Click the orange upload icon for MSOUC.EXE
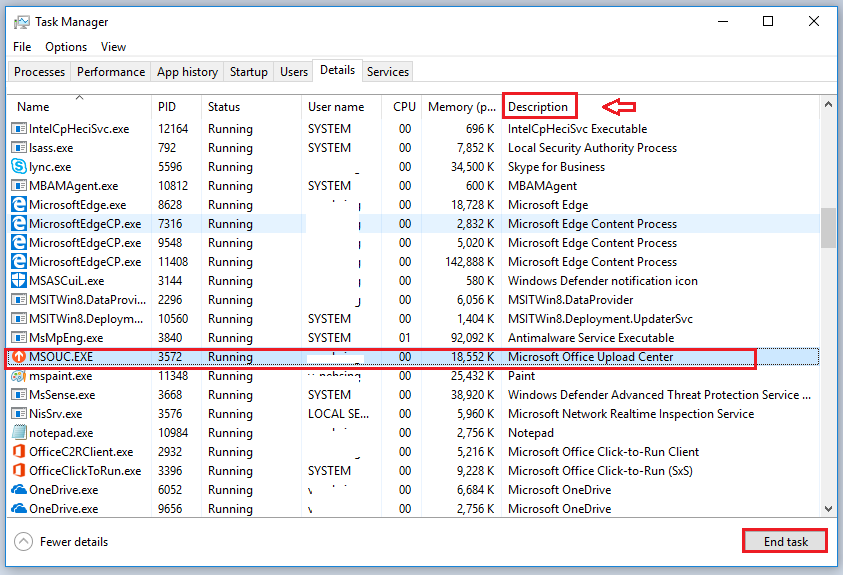The width and height of the screenshot is (843, 575). (x=19, y=357)
